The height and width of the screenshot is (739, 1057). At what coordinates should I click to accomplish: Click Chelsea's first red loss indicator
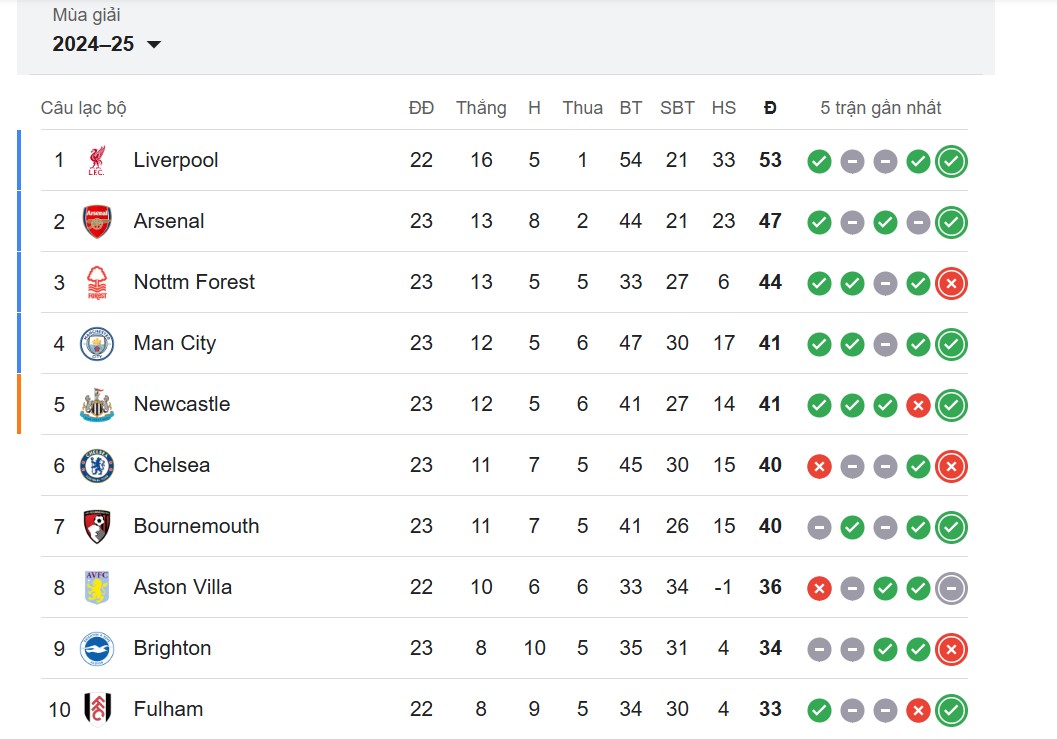tap(818, 465)
